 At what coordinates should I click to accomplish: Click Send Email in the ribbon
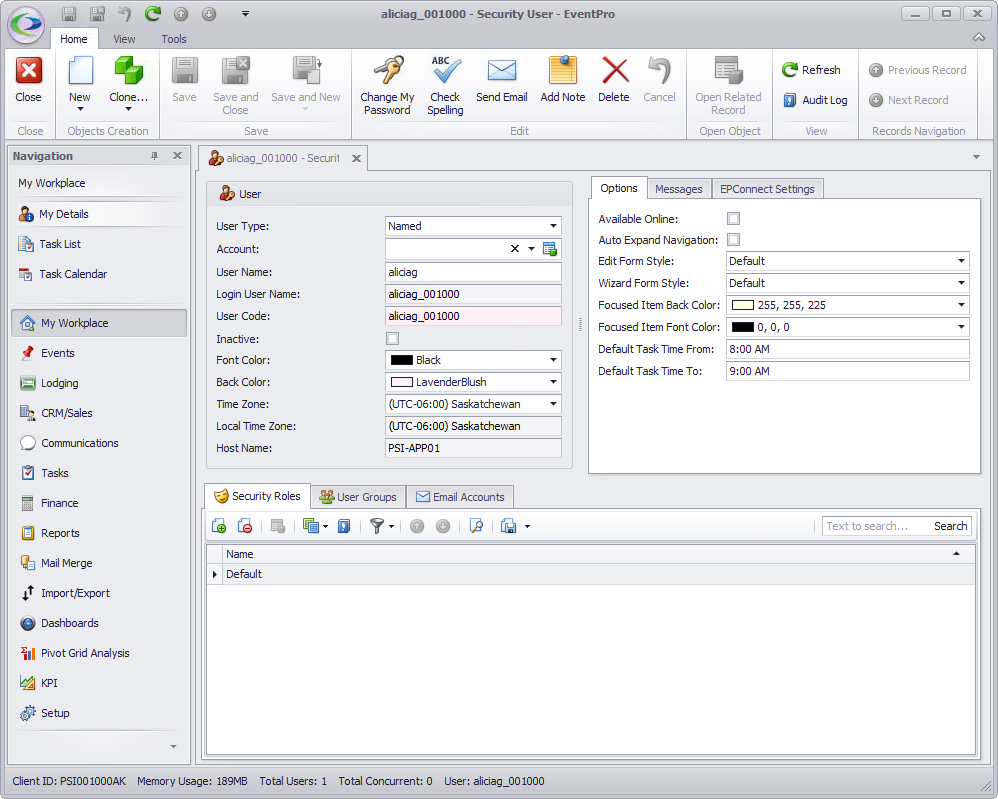point(502,80)
